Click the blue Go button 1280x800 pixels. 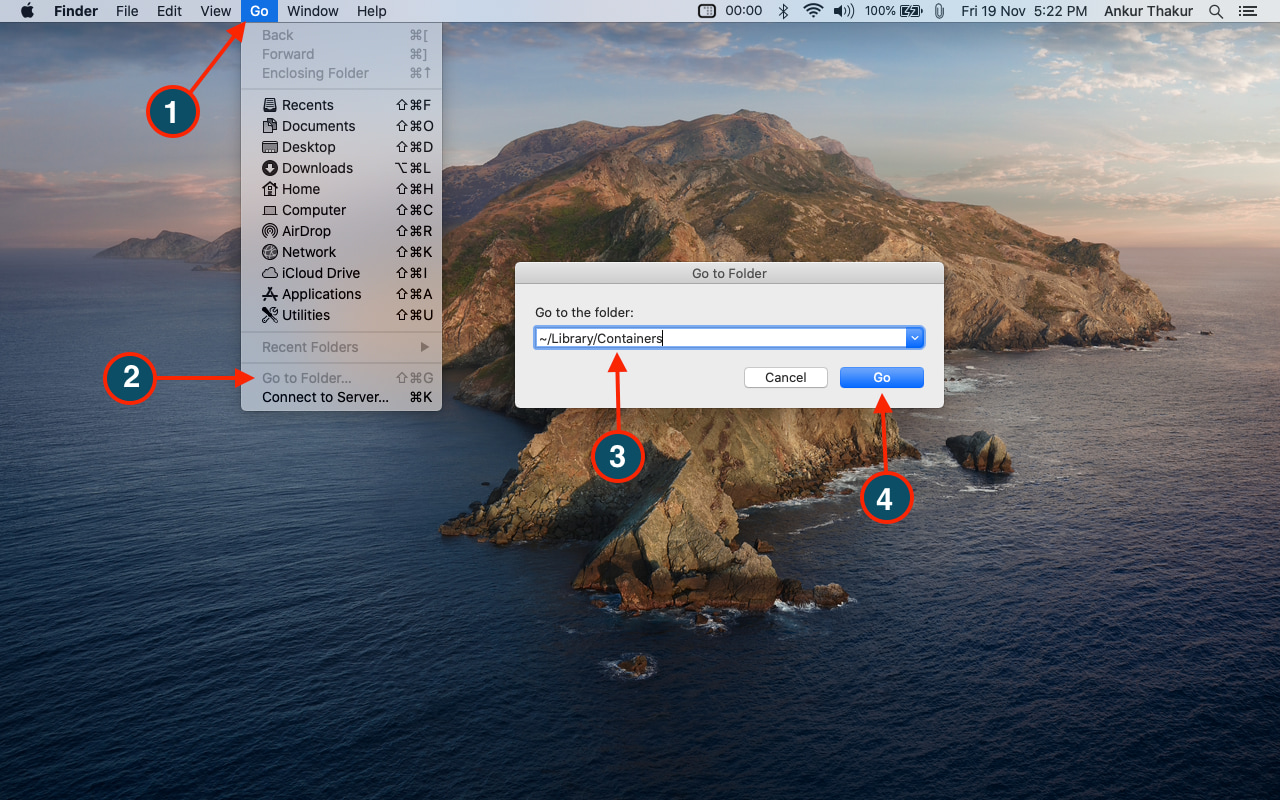click(882, 377)
